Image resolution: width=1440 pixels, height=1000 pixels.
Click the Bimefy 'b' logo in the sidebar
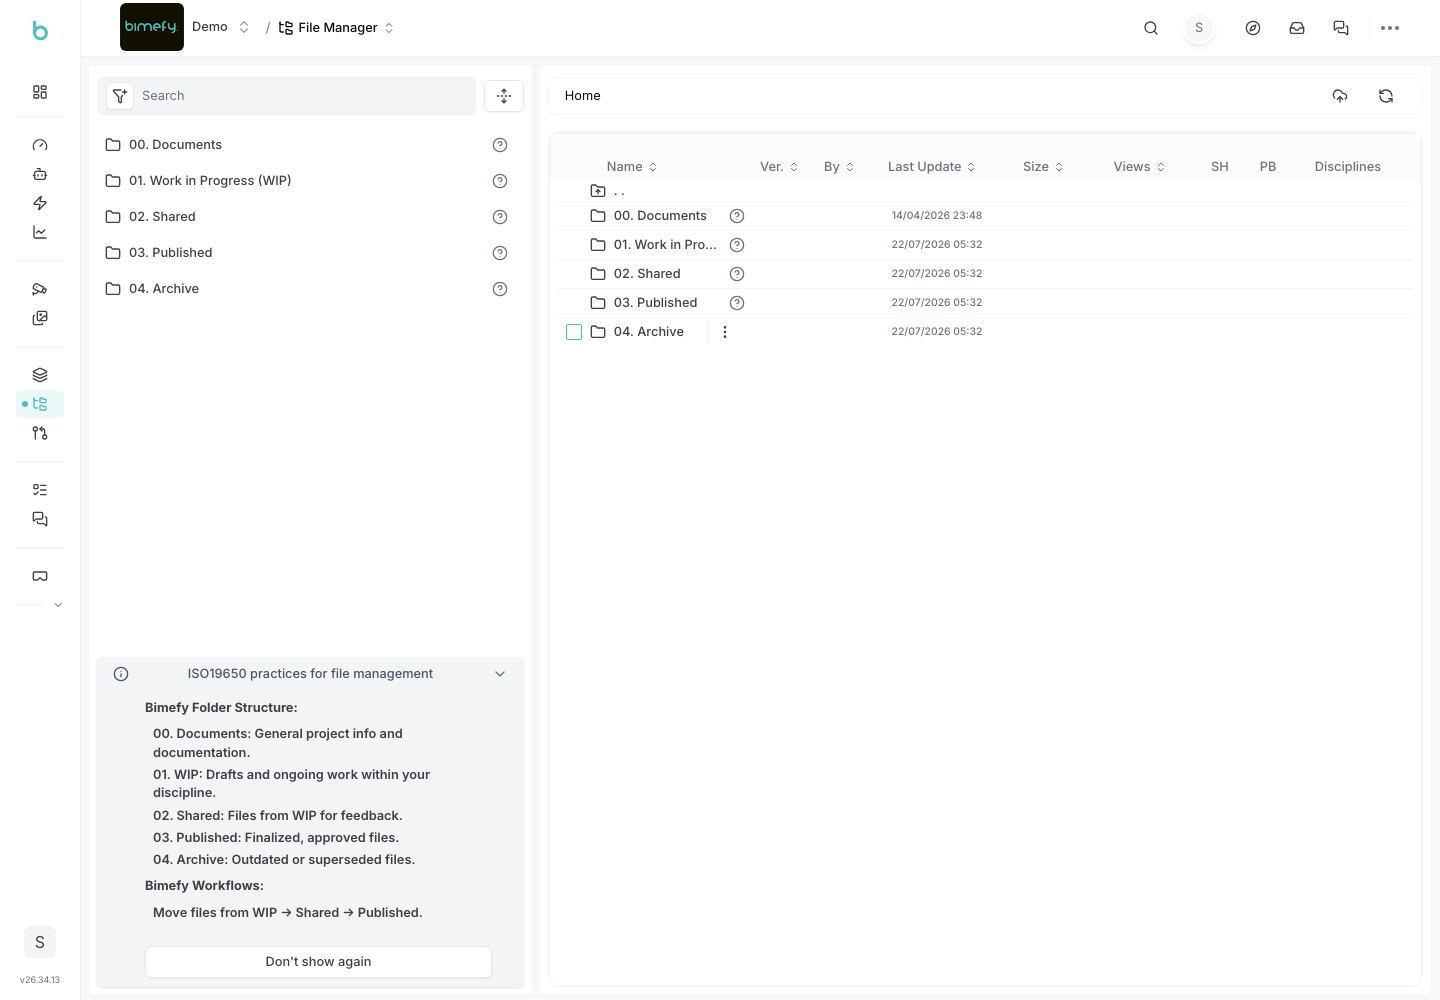point(40,31)
